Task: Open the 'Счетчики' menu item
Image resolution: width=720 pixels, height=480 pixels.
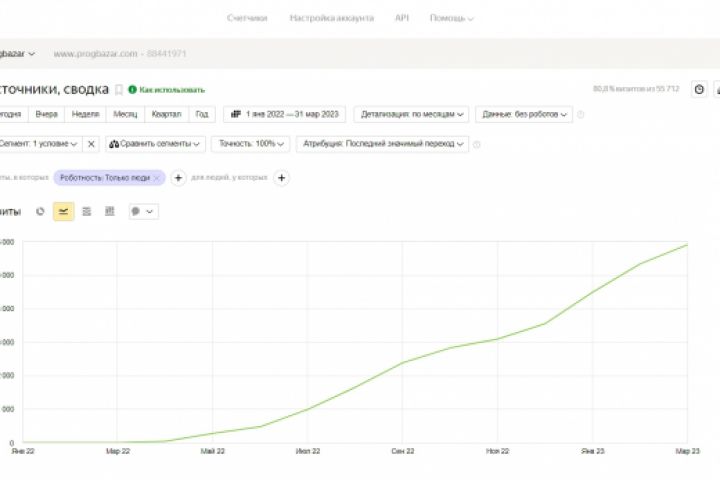Action: coord(247,18)
